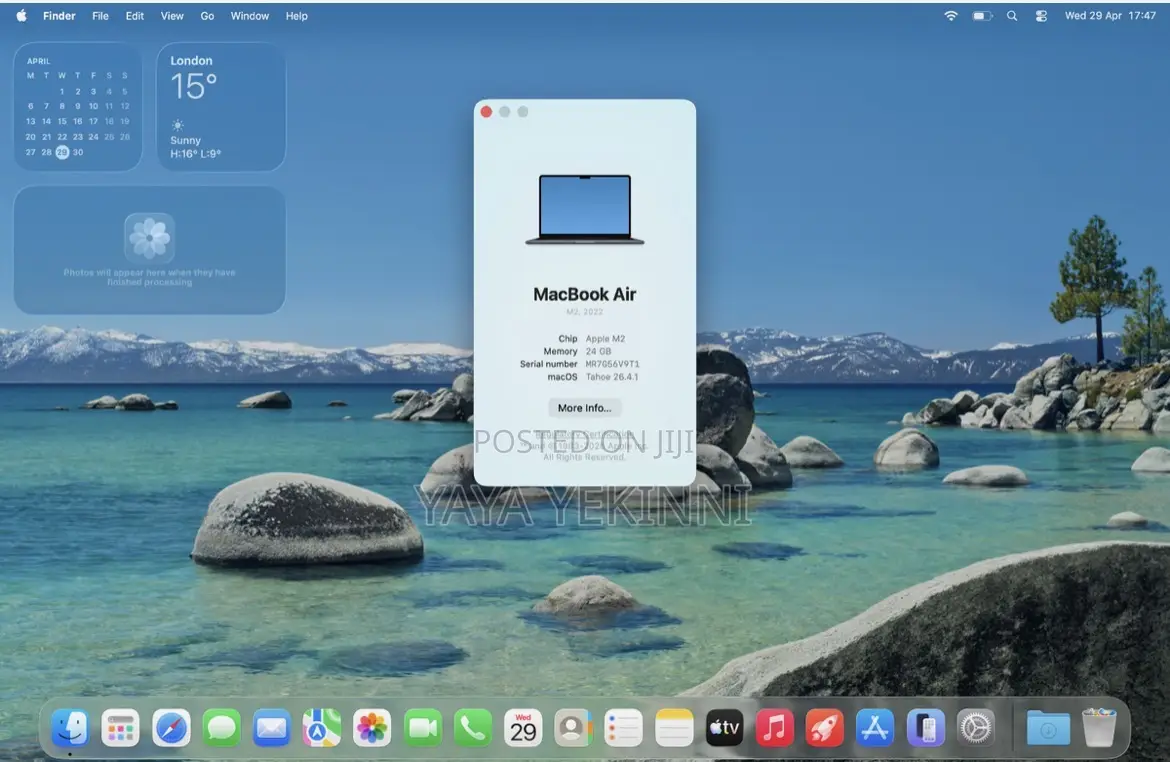Open the Edit menu

[x=134, y=16]
